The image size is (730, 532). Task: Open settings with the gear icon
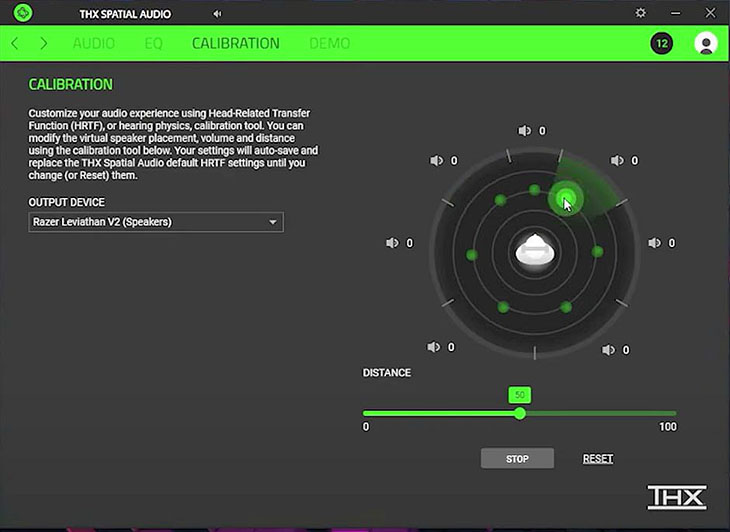(641, 13)
